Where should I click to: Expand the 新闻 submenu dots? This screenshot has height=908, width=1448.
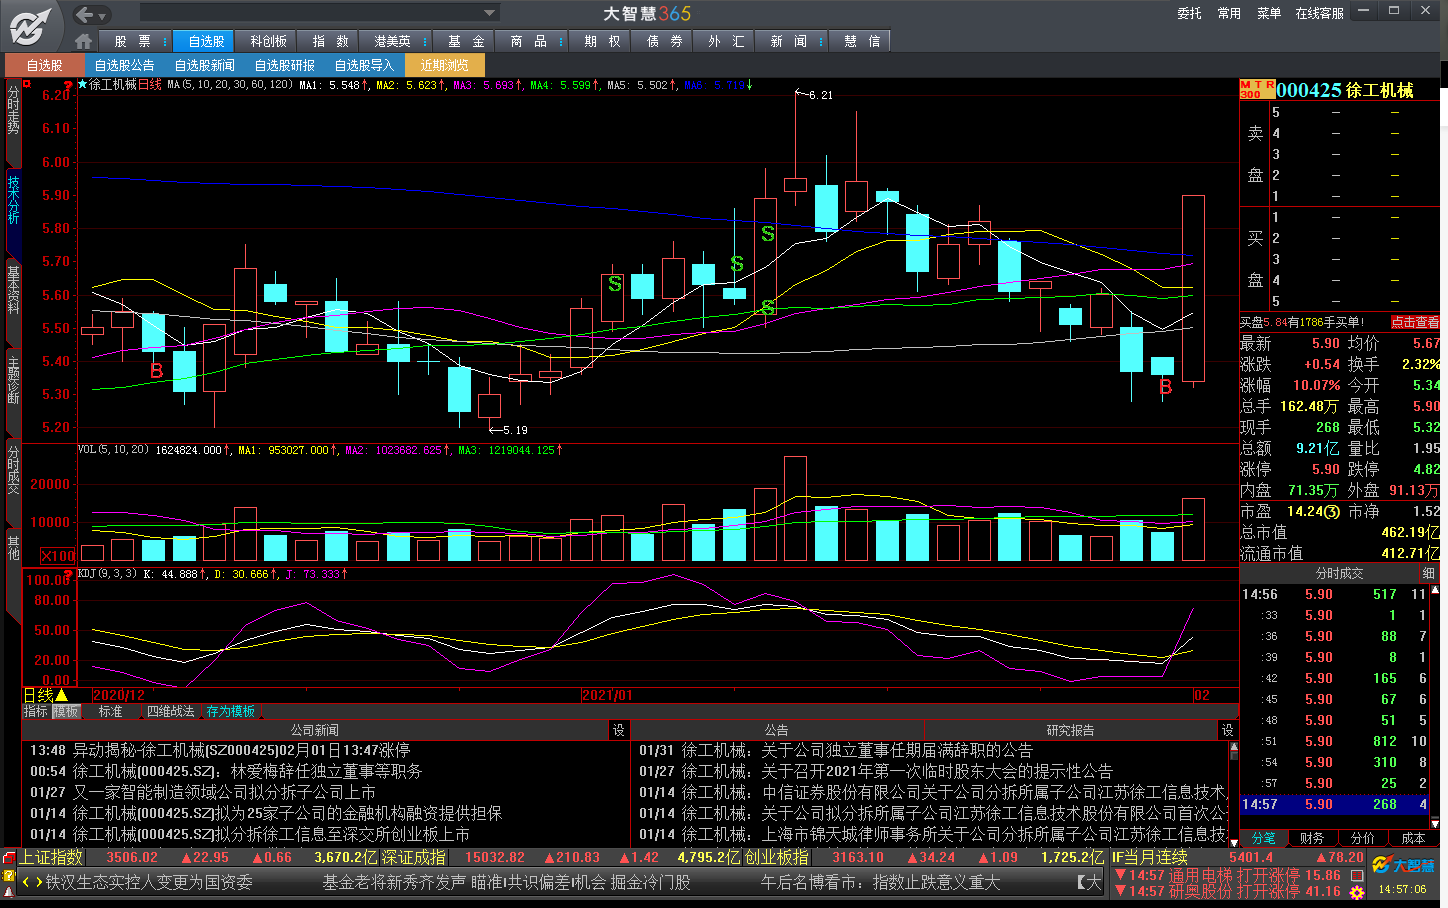click(822, 41)
